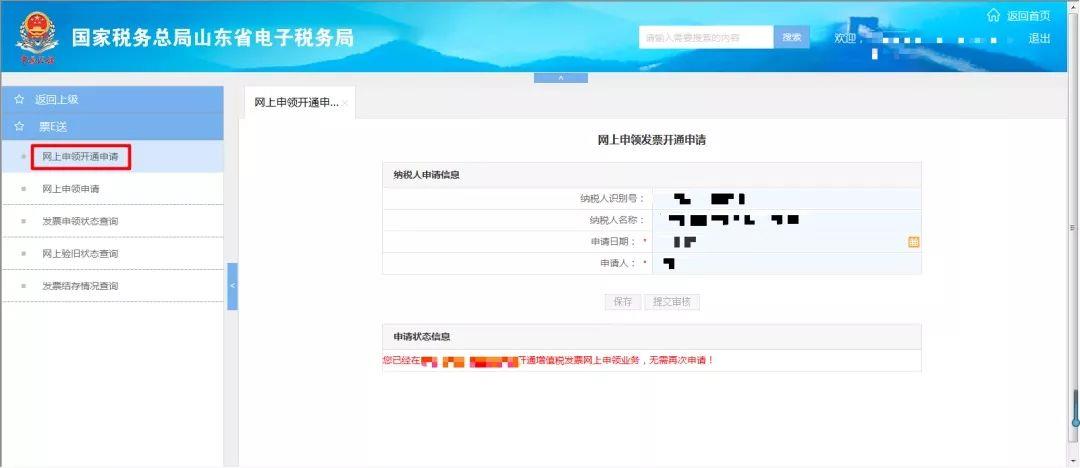Open 发票结存情况查询 menu item
The image size is (1080, 468).
[80, 286]
